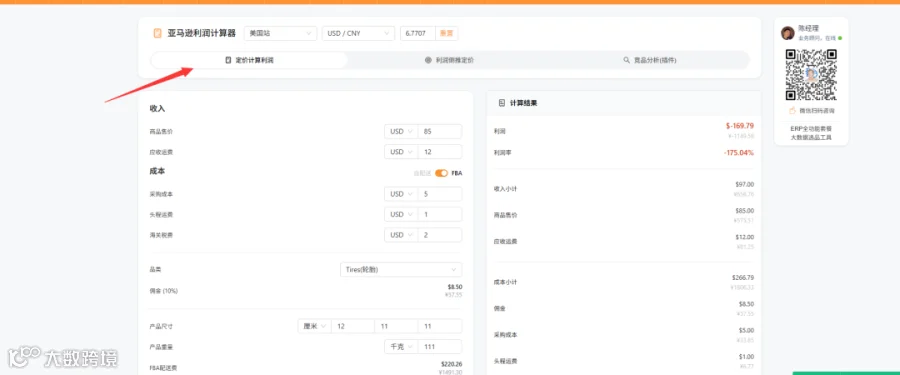
Task: Click the profit value $-169.79
Action: (x=740, y=126)
